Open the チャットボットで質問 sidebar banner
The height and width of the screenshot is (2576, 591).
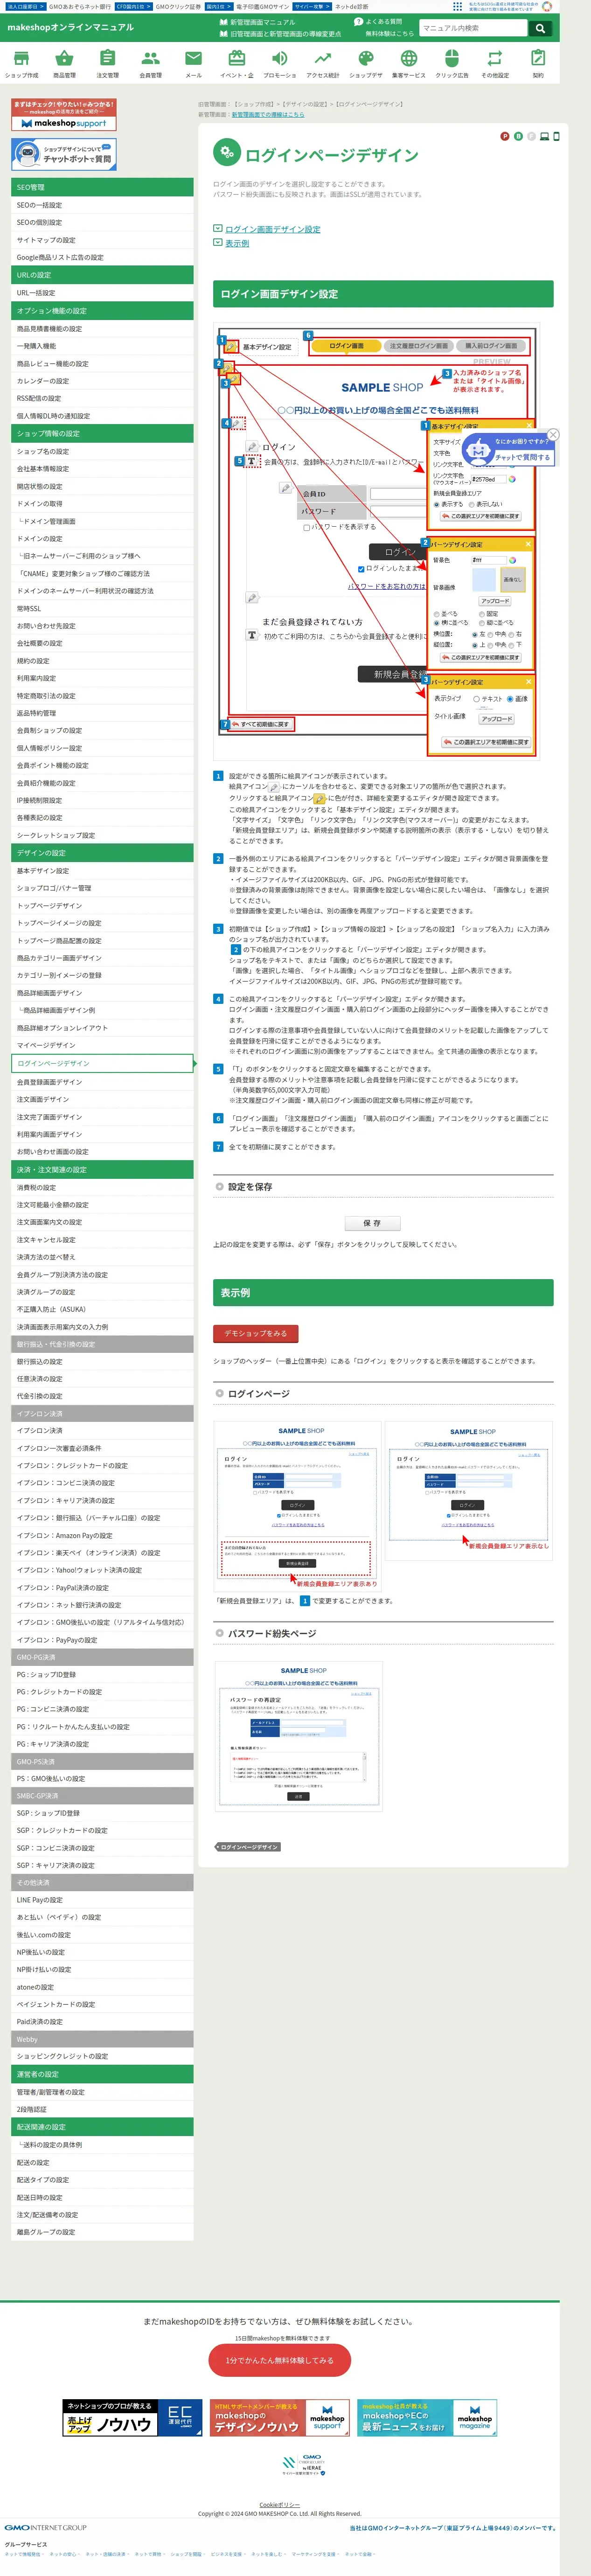tap(64, 154)
